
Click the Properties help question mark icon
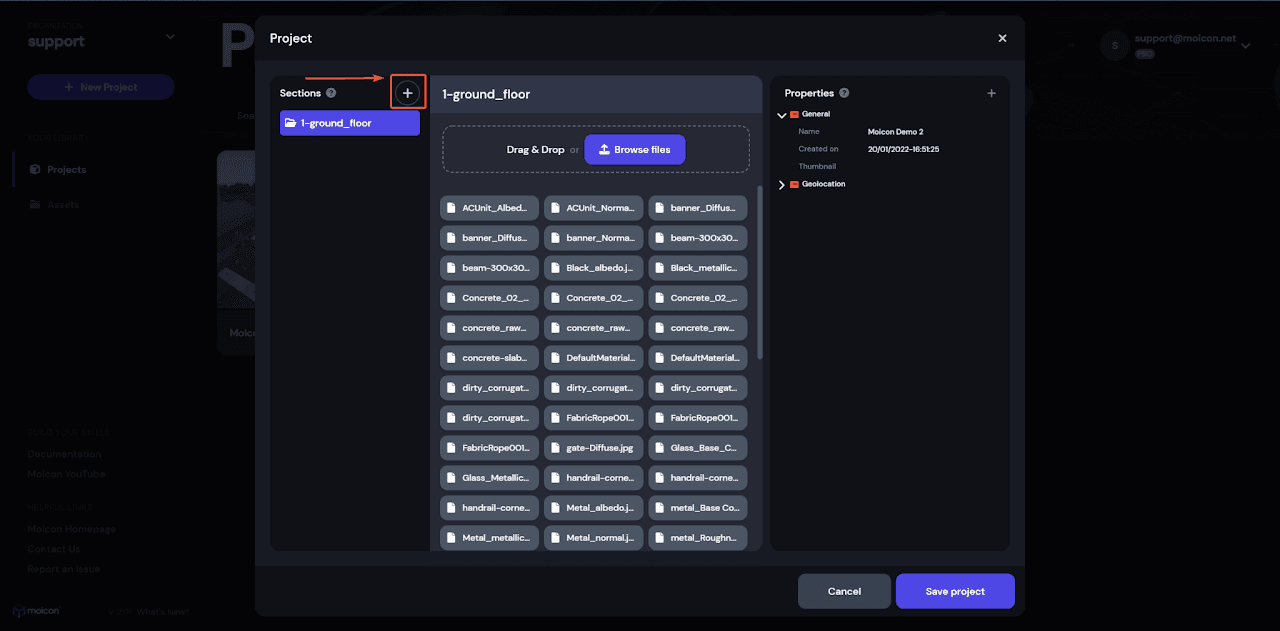tap(844, 93)
